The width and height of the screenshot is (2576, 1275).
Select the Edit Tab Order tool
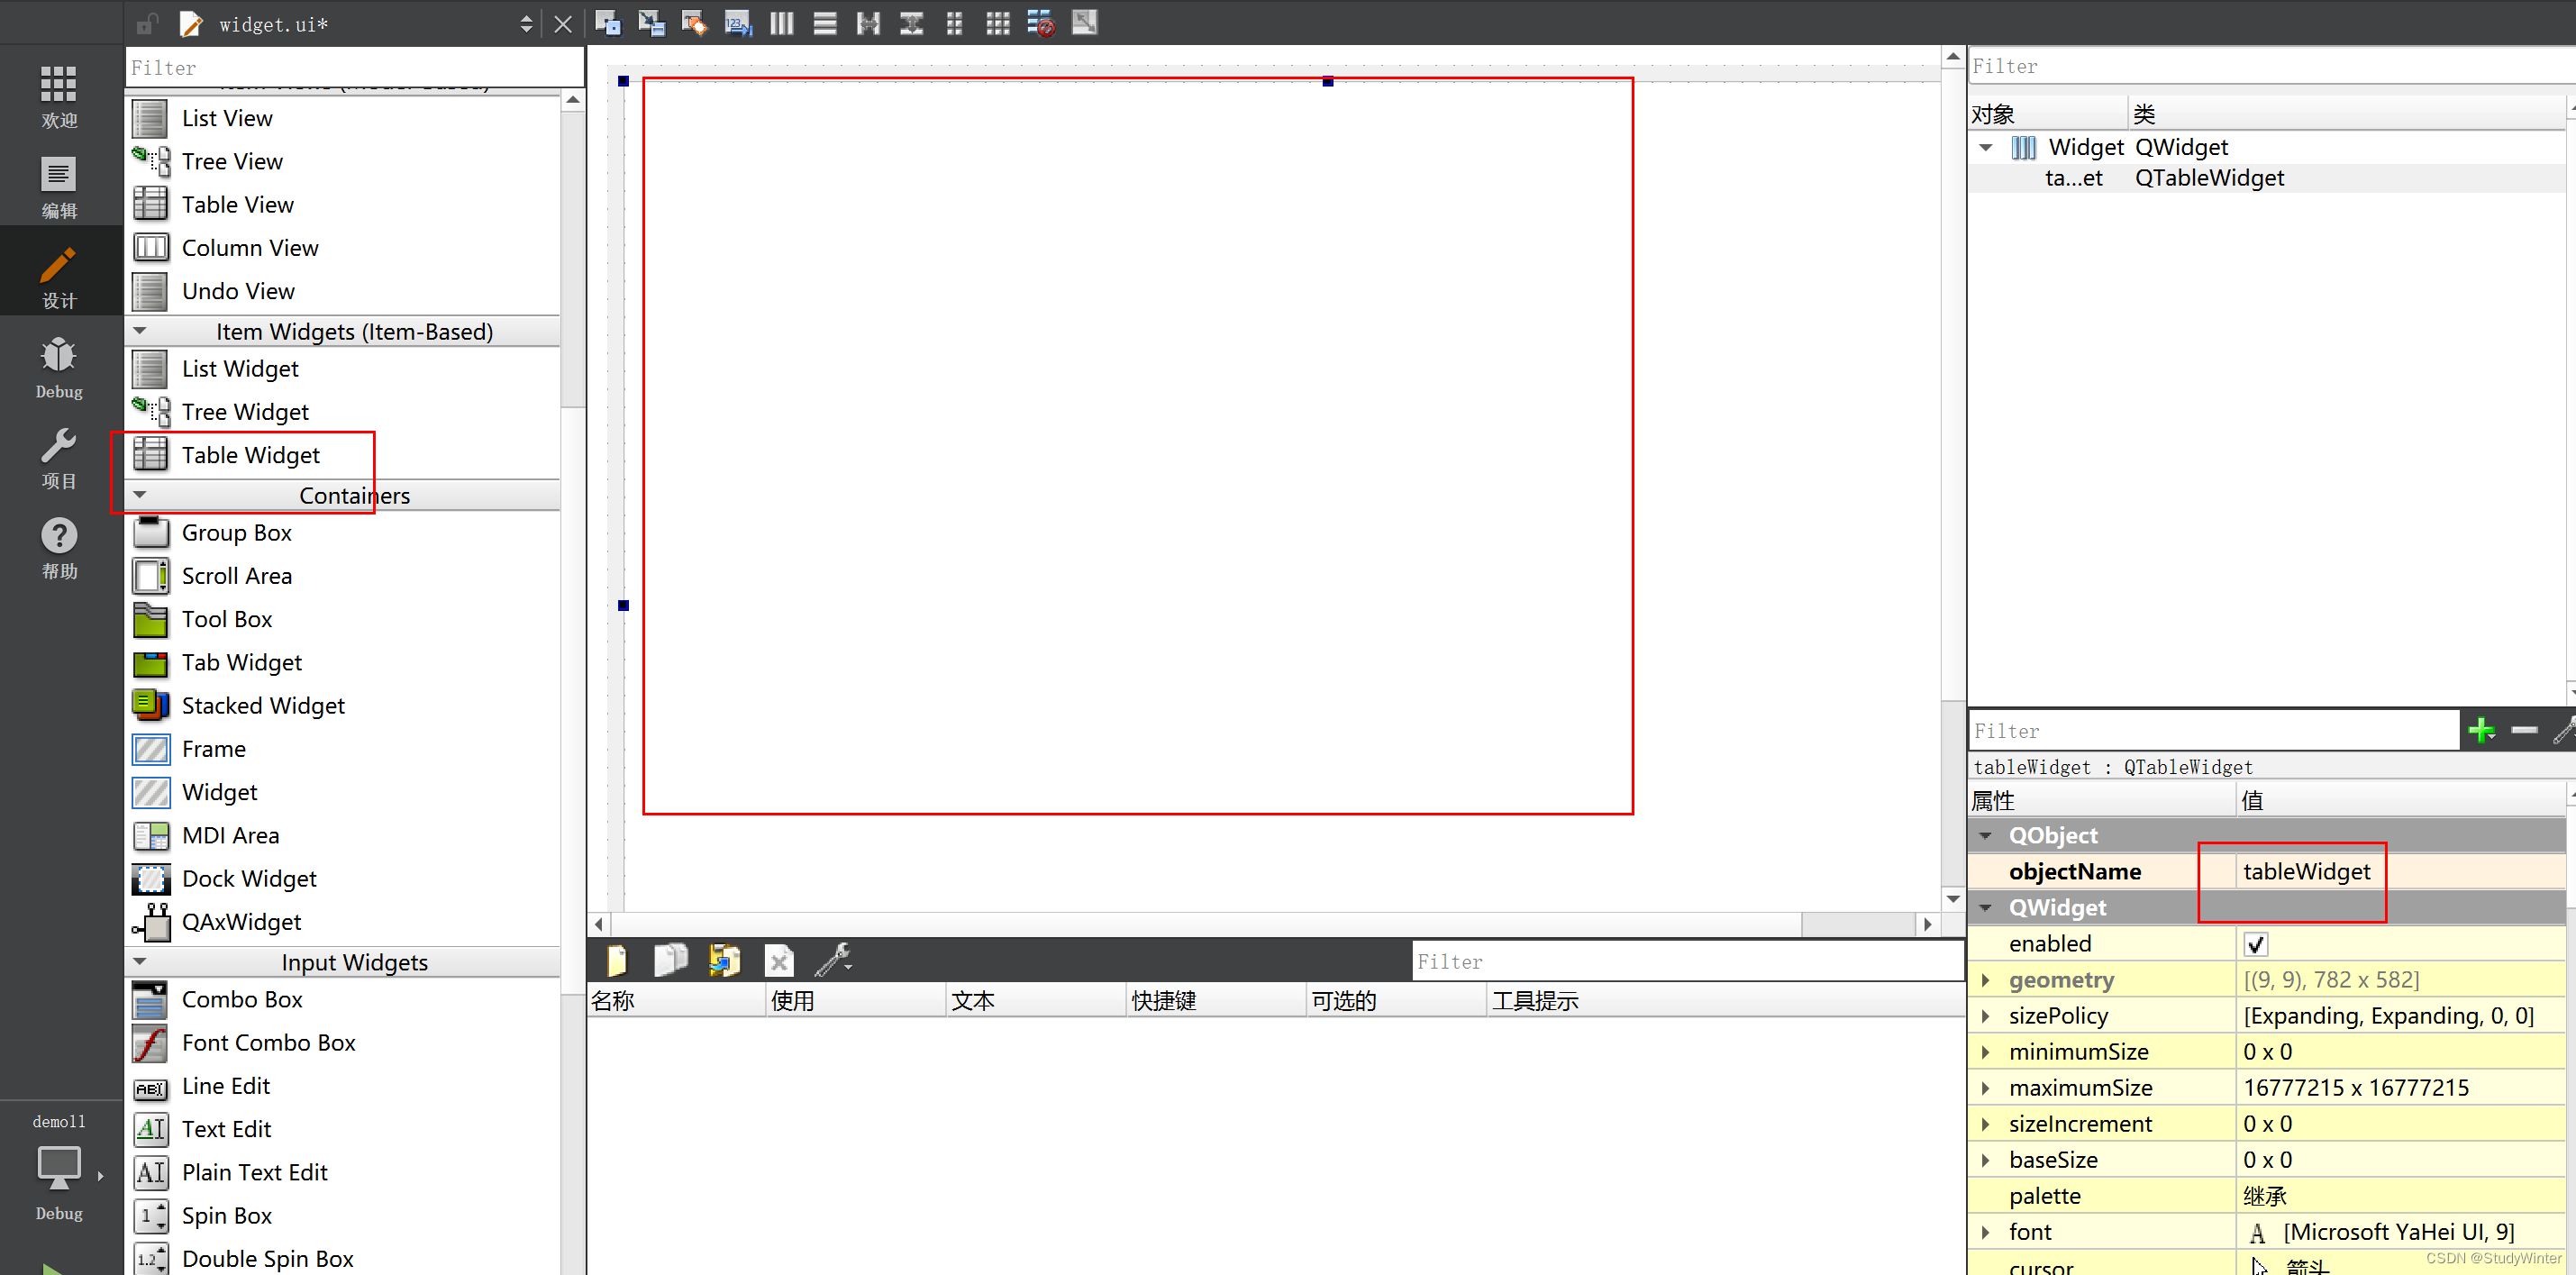pos(738,23)
